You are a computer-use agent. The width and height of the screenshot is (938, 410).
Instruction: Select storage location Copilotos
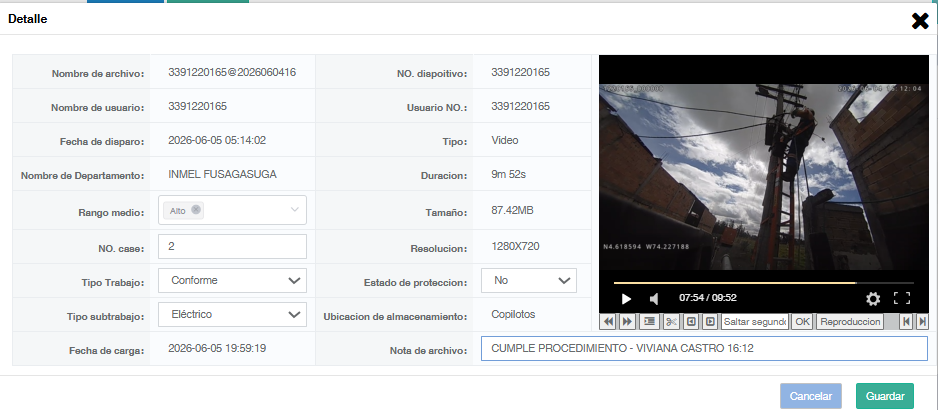[x=513, y=314]
